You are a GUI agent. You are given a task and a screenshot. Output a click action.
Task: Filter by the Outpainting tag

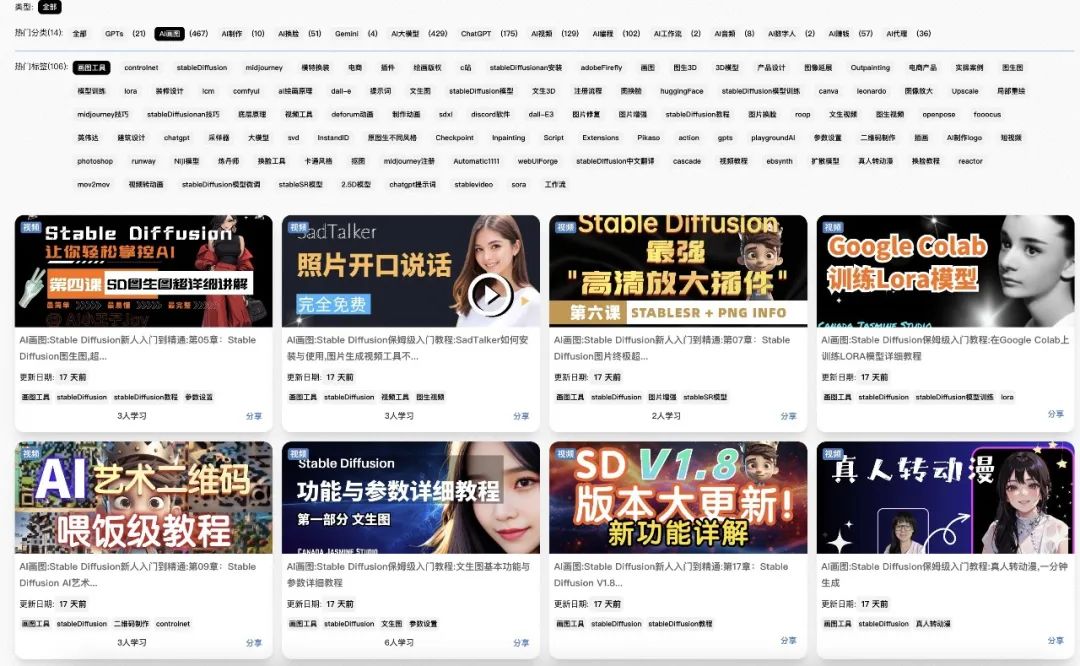point(870,67)
